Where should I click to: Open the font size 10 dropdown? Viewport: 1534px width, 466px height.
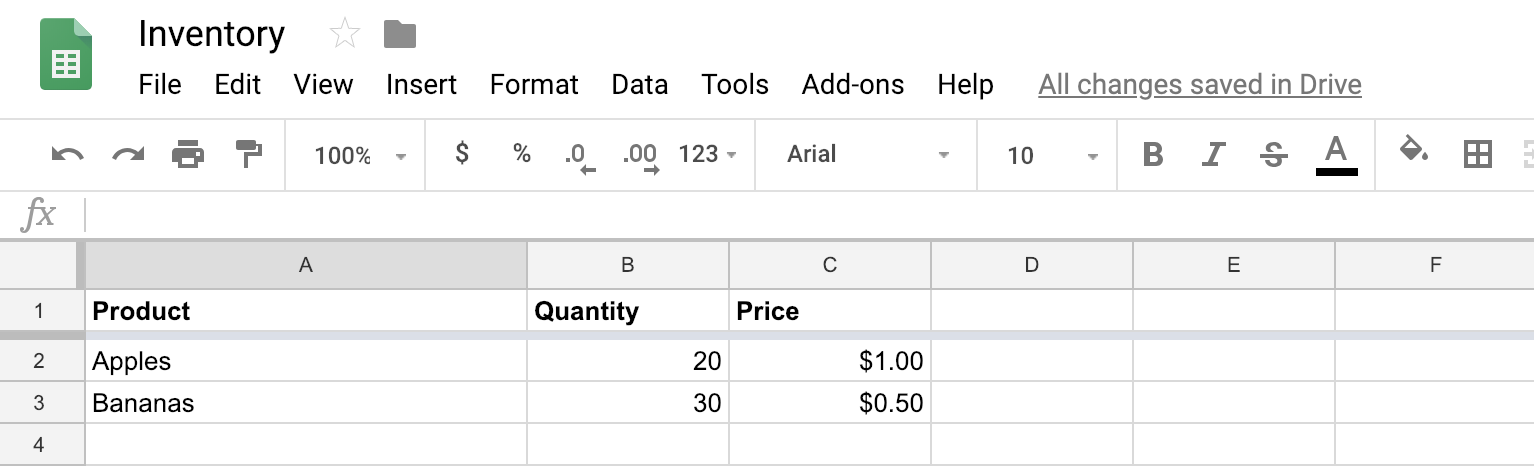[x=1052, y=155]
